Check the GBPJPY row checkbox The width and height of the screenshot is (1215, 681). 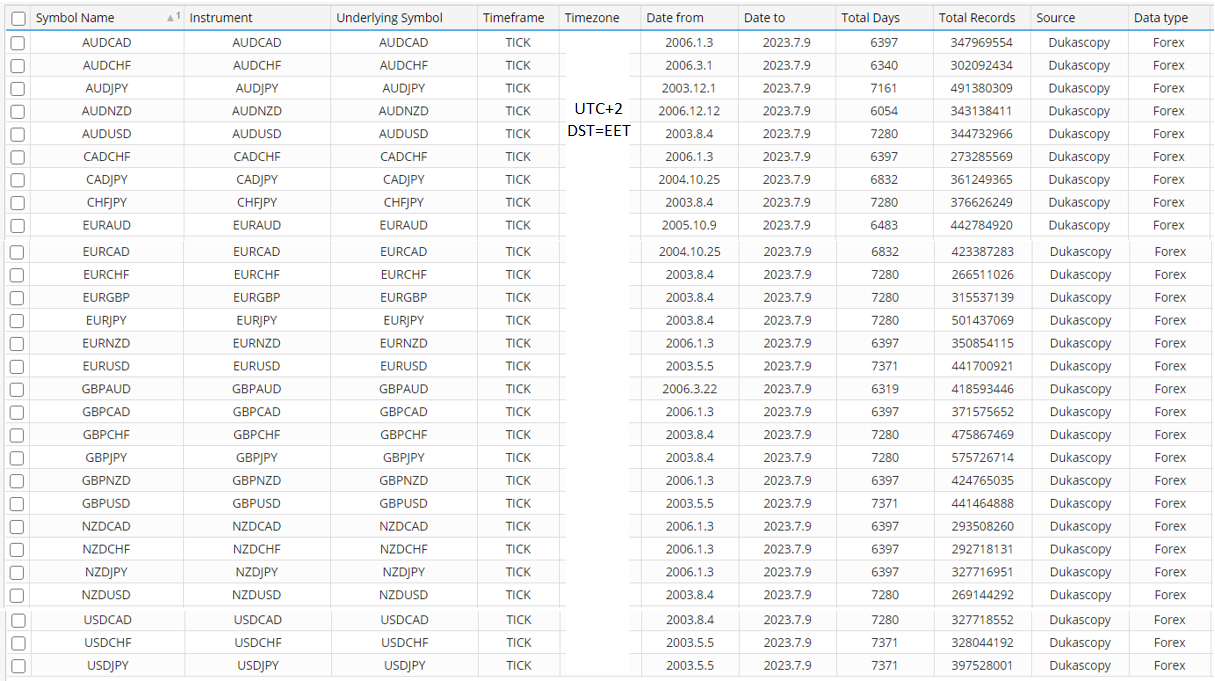pyautogui.click(x=18, y=458)
